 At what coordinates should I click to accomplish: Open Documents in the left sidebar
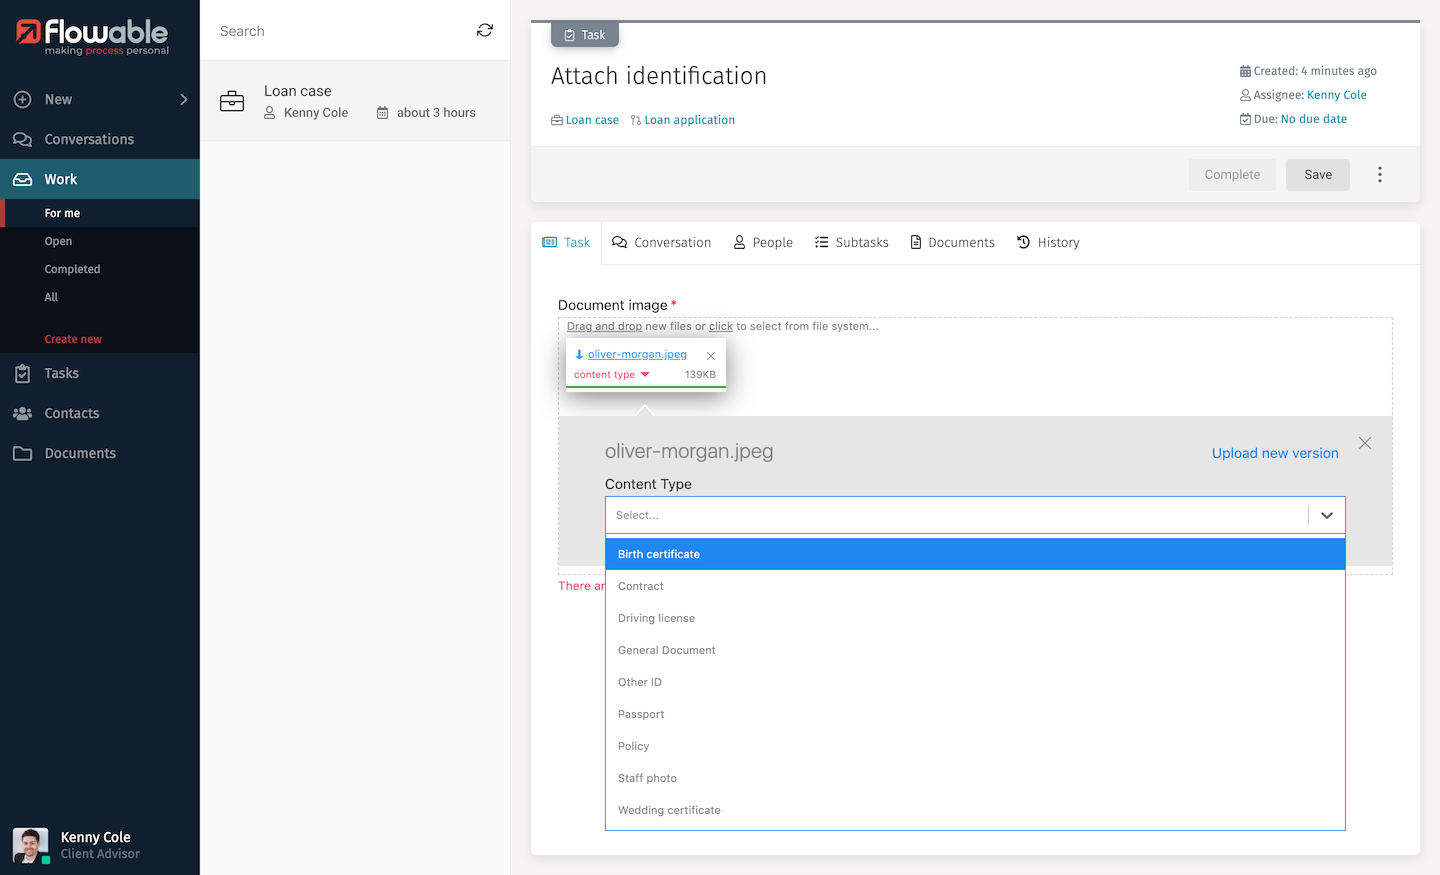tap(80, 453)
